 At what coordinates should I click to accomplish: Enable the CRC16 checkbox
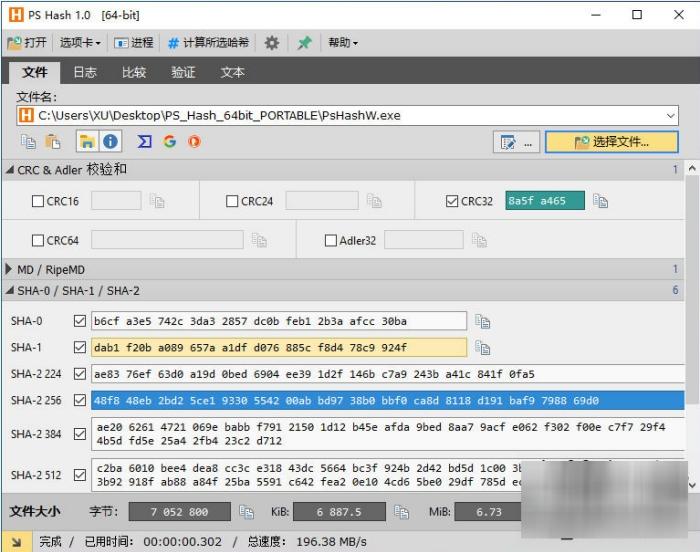point(38,201)
